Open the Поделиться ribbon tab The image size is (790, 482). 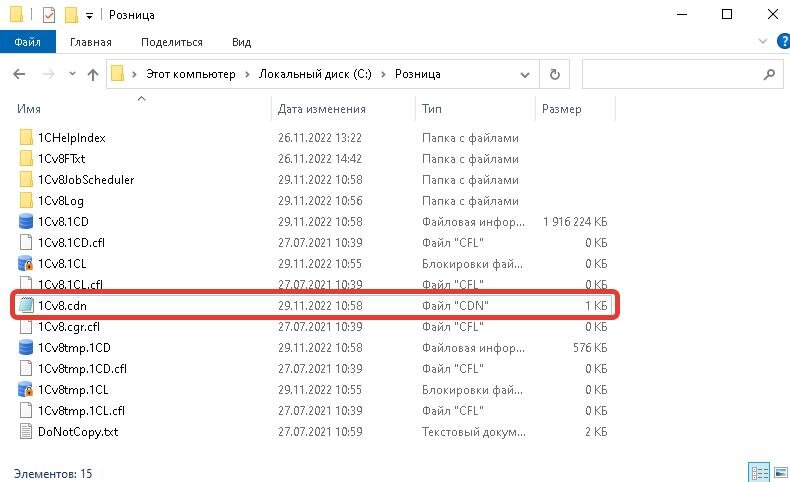(x=172, y=42)
